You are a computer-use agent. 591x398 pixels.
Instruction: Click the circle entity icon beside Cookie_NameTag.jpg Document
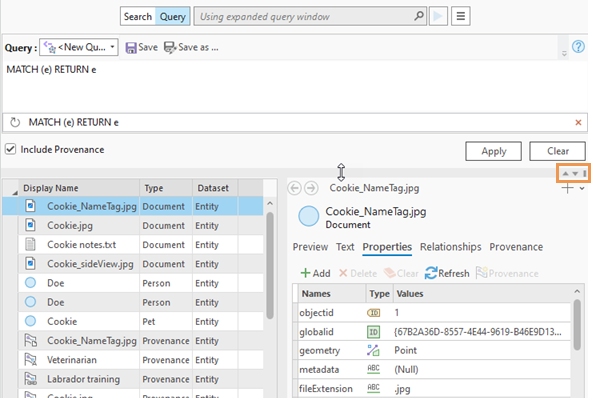[309, 216]
